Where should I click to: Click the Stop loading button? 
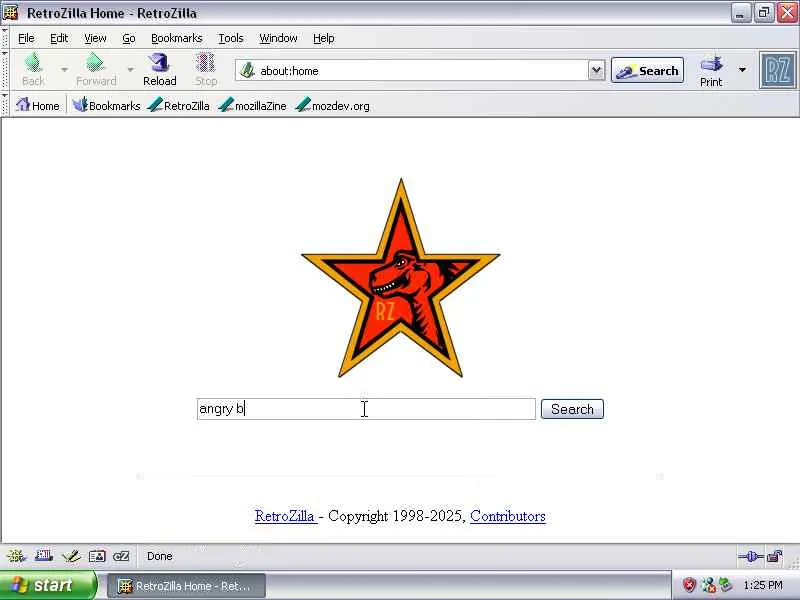[x=206, y=70]
